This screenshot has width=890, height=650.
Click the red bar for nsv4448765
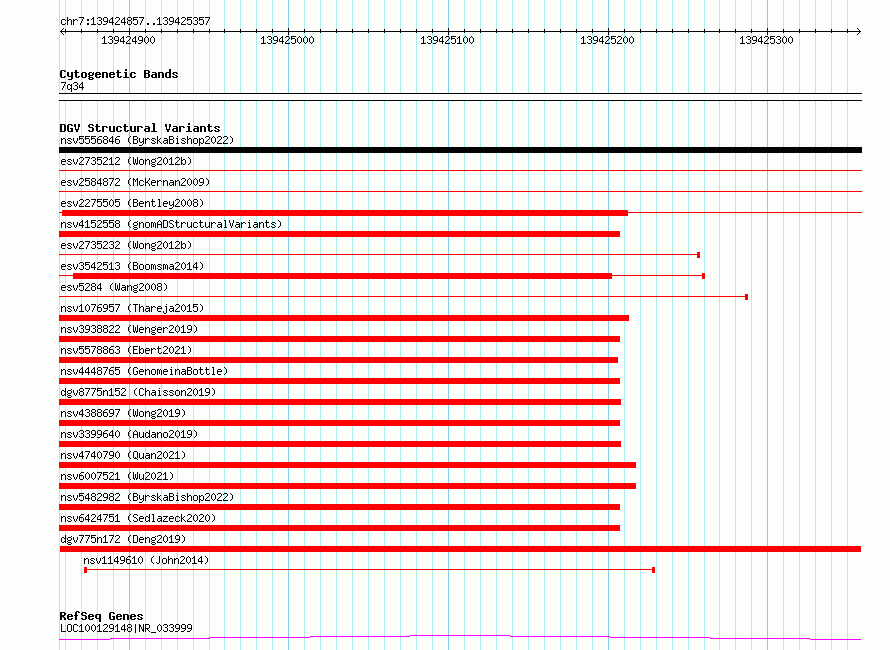(339, 381)
